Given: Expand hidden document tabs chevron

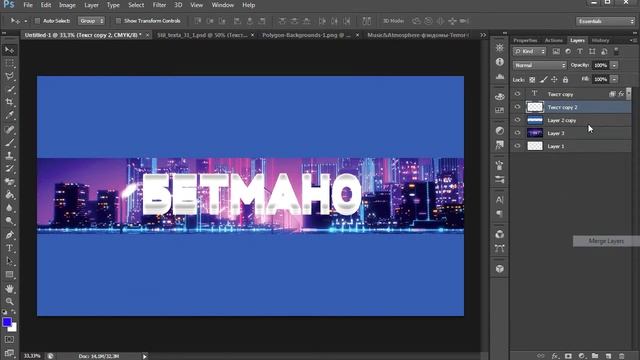Looking at the screenshot, I should pyautogui.click(x=483, y=35).
